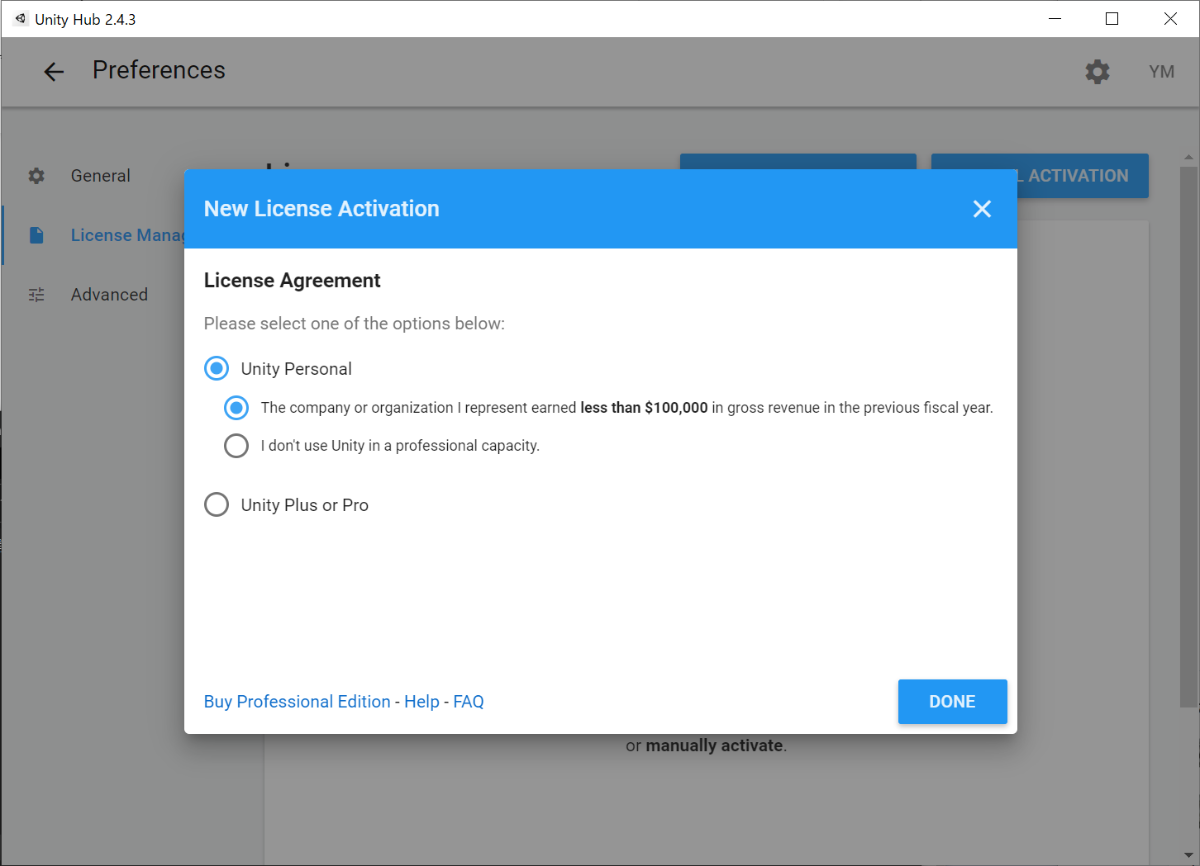This screenshot has width=1200, height=866.
Task: Click the "Please select one of the options below" text
Action: point(354,324)
